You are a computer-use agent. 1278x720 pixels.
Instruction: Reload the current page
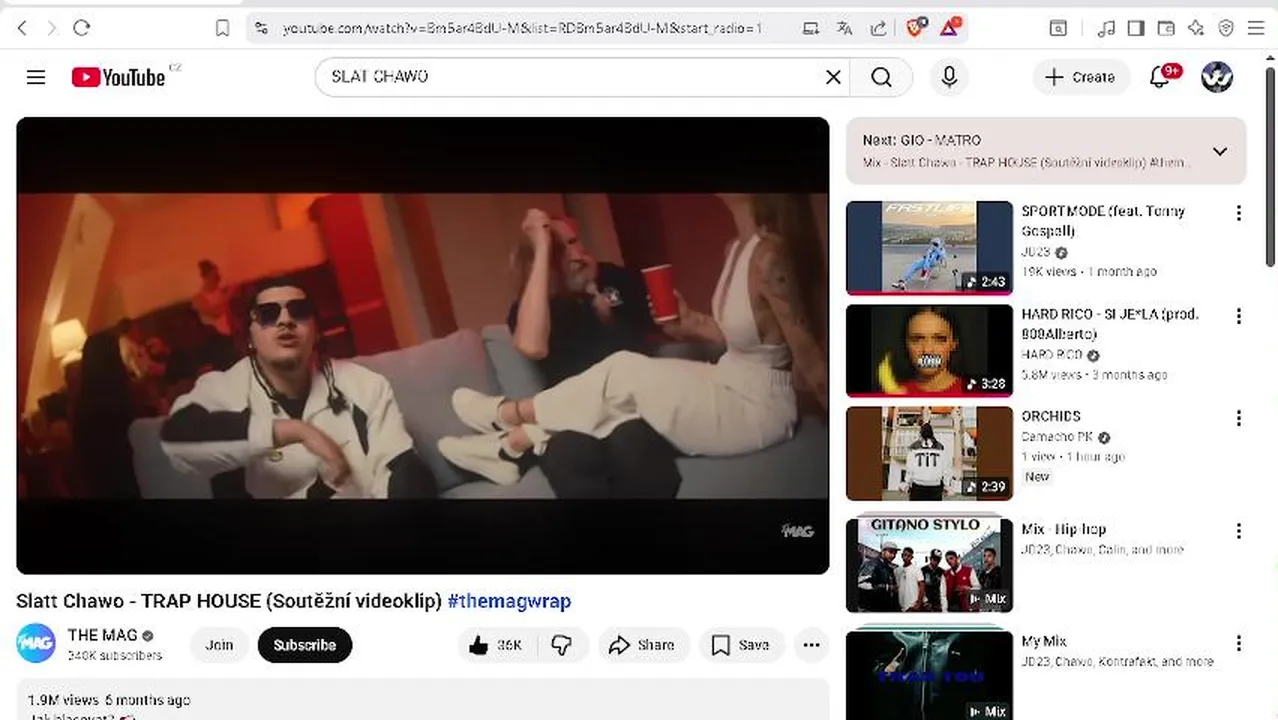coord(82,28)
